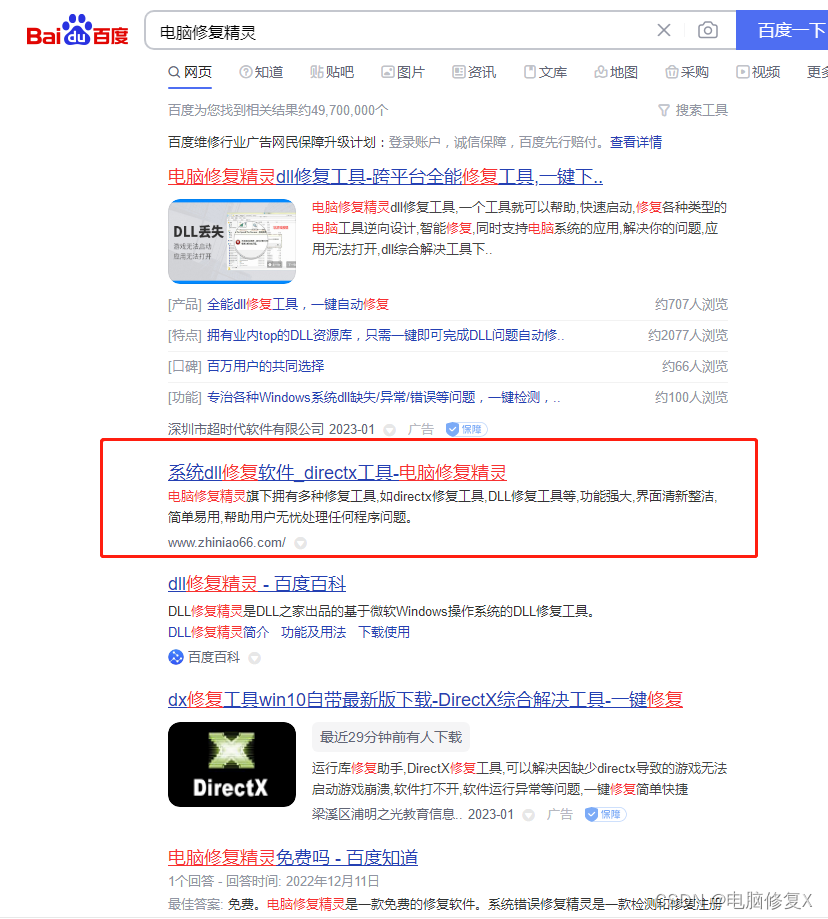
Task: Open the 图片 tab
Action: click(403, 72)
